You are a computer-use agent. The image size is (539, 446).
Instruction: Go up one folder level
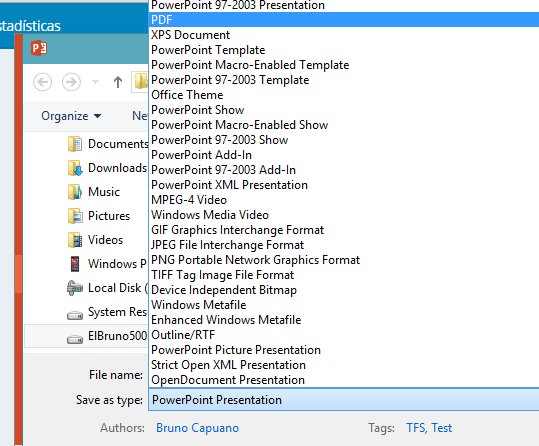118,82
